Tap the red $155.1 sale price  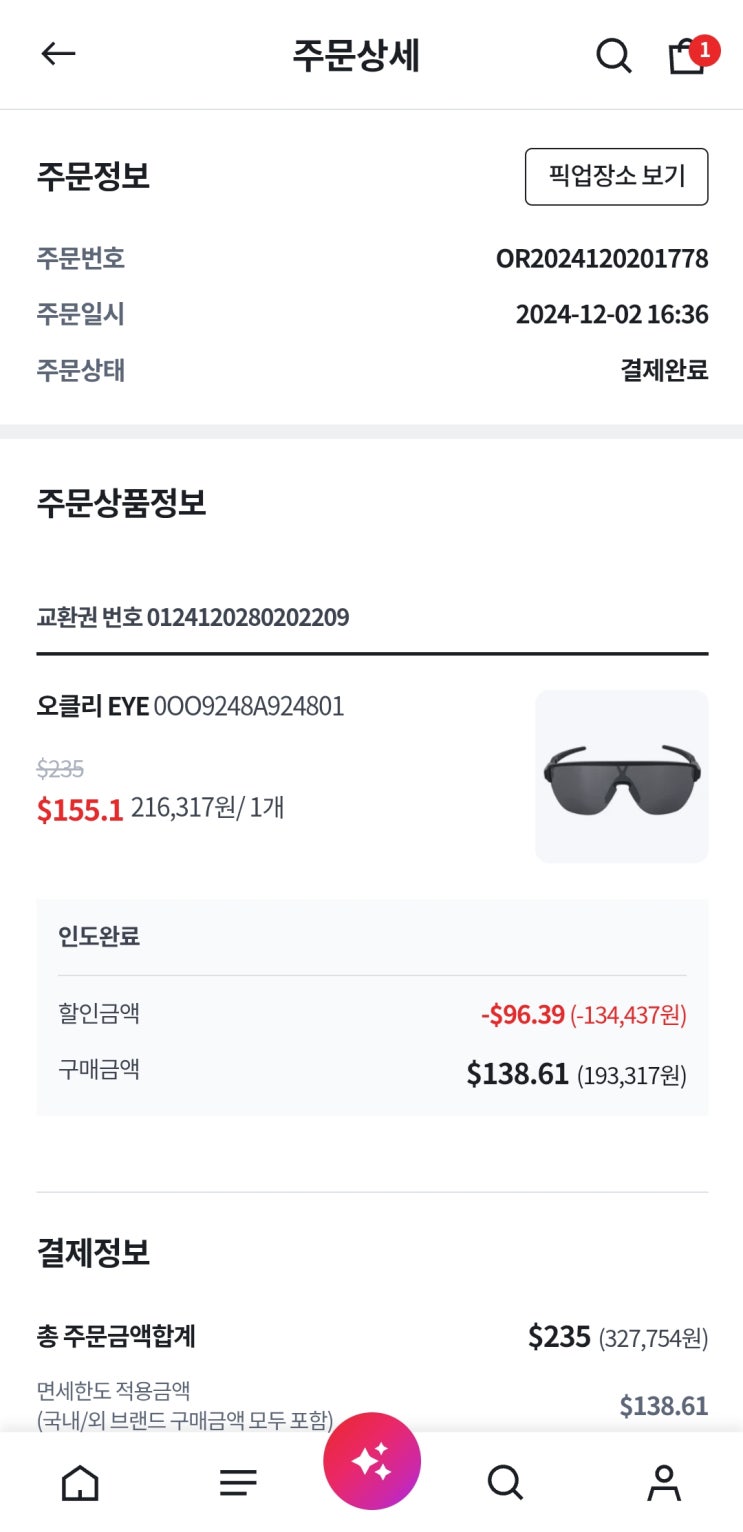coord(80,809)
